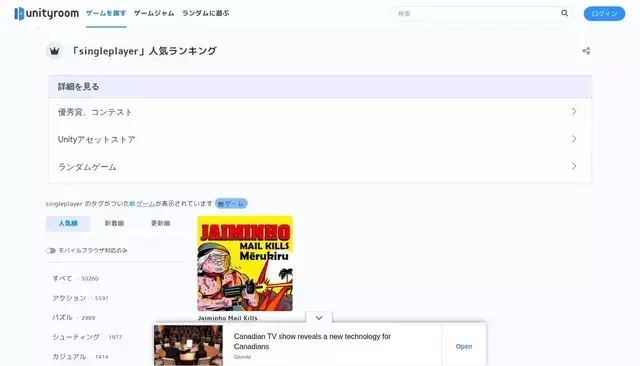
Task: Open the Jaiminho Mail Kills thumbnail
Action: pos(245,264)
